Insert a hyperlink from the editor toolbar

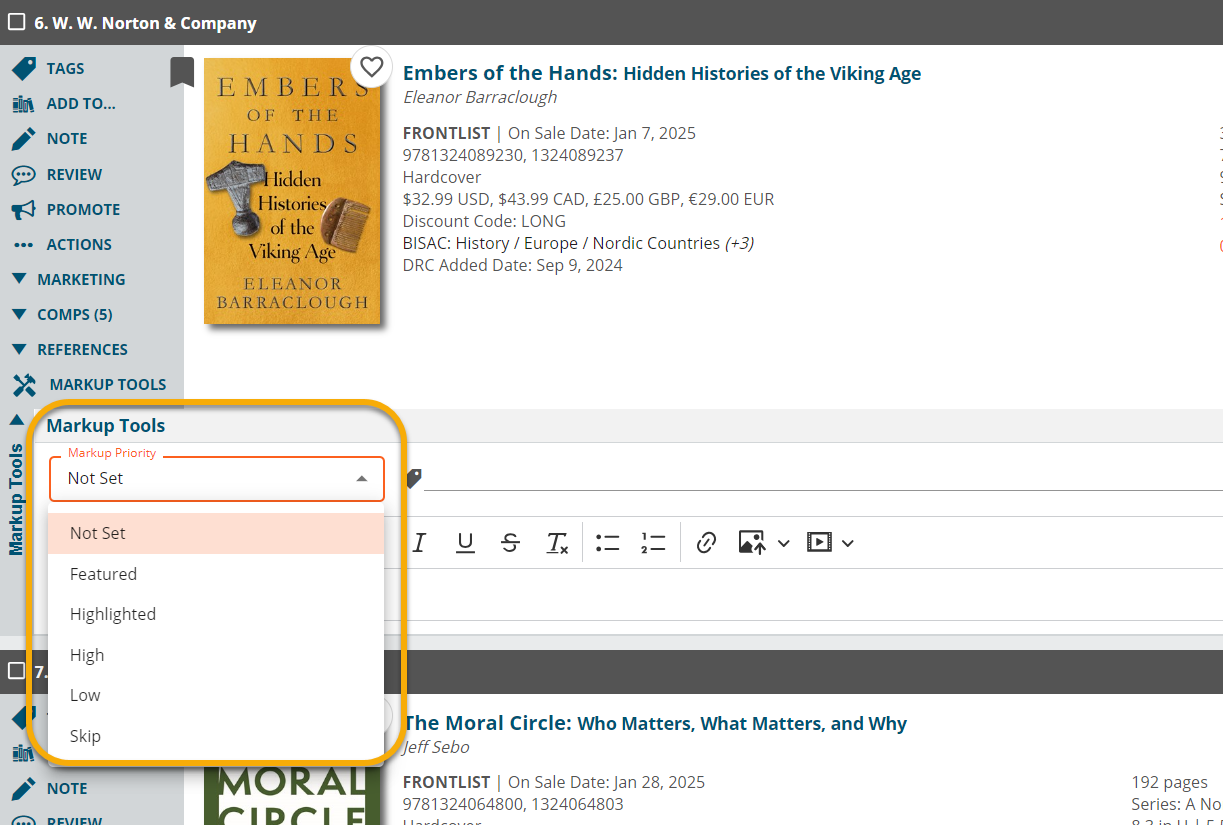[x=706, y=543]
